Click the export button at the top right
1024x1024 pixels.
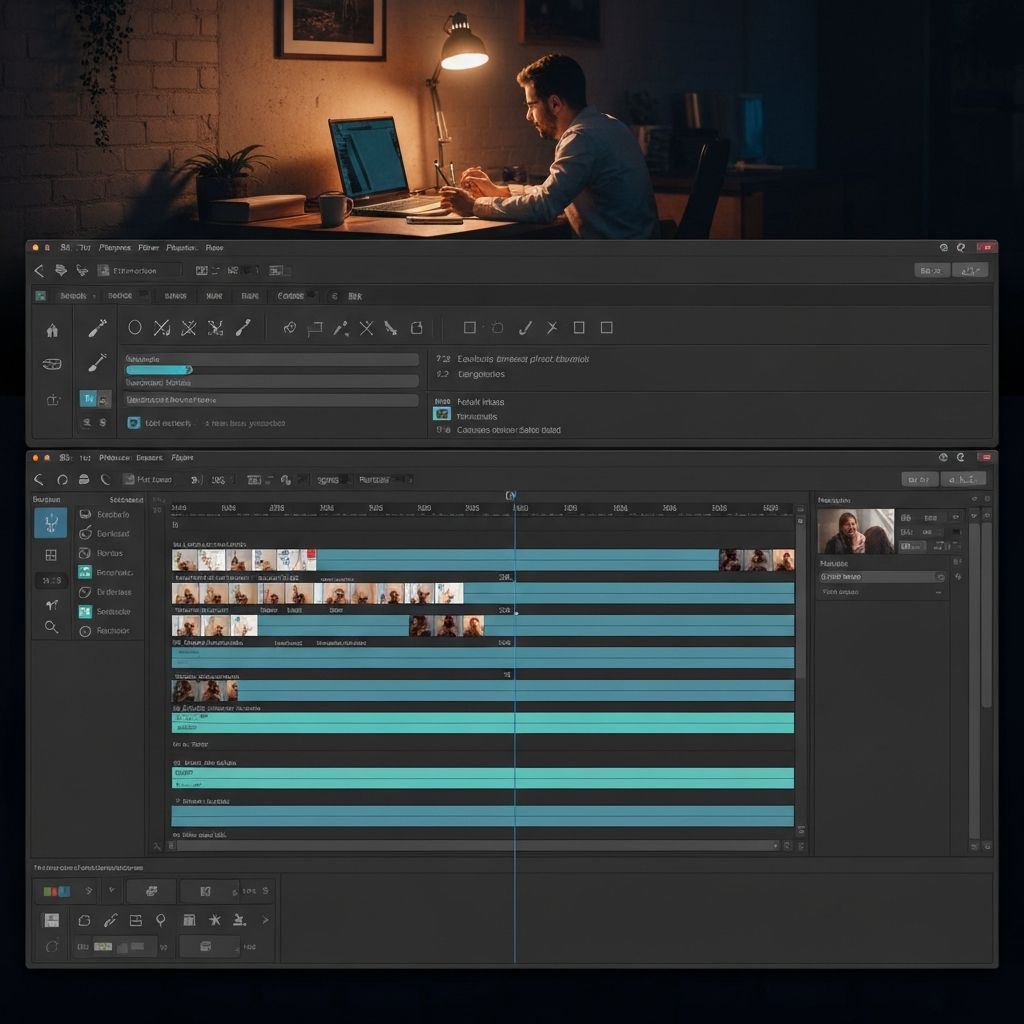tap(967, 269)
